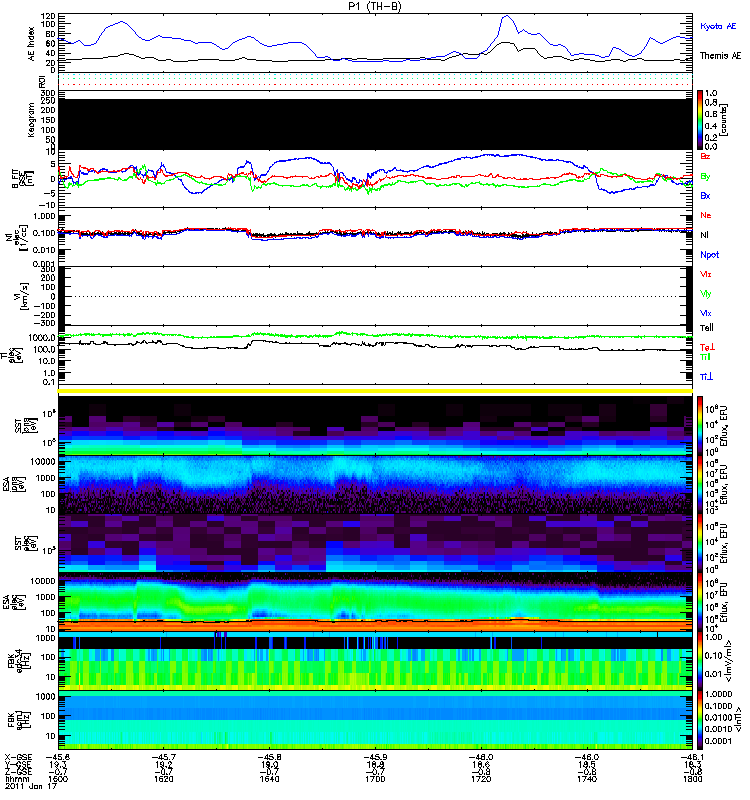Image resolution: width=750 pixels, height=800 pixels.
Task: Click the Vi [km/s] axis label
Action: (23, 296)
